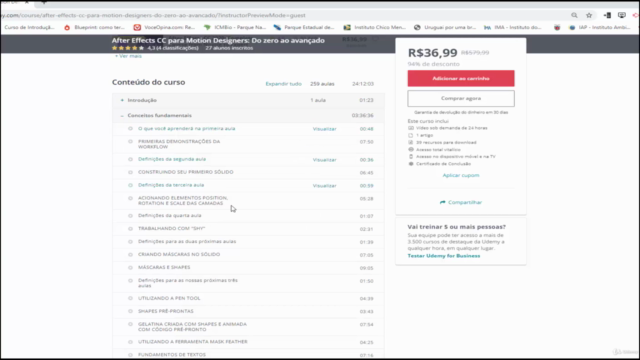Select 'MÁSCARAS E SHAPES' lesson text
The width and height of the screenshot is (640, 360).
click(164, 267)
